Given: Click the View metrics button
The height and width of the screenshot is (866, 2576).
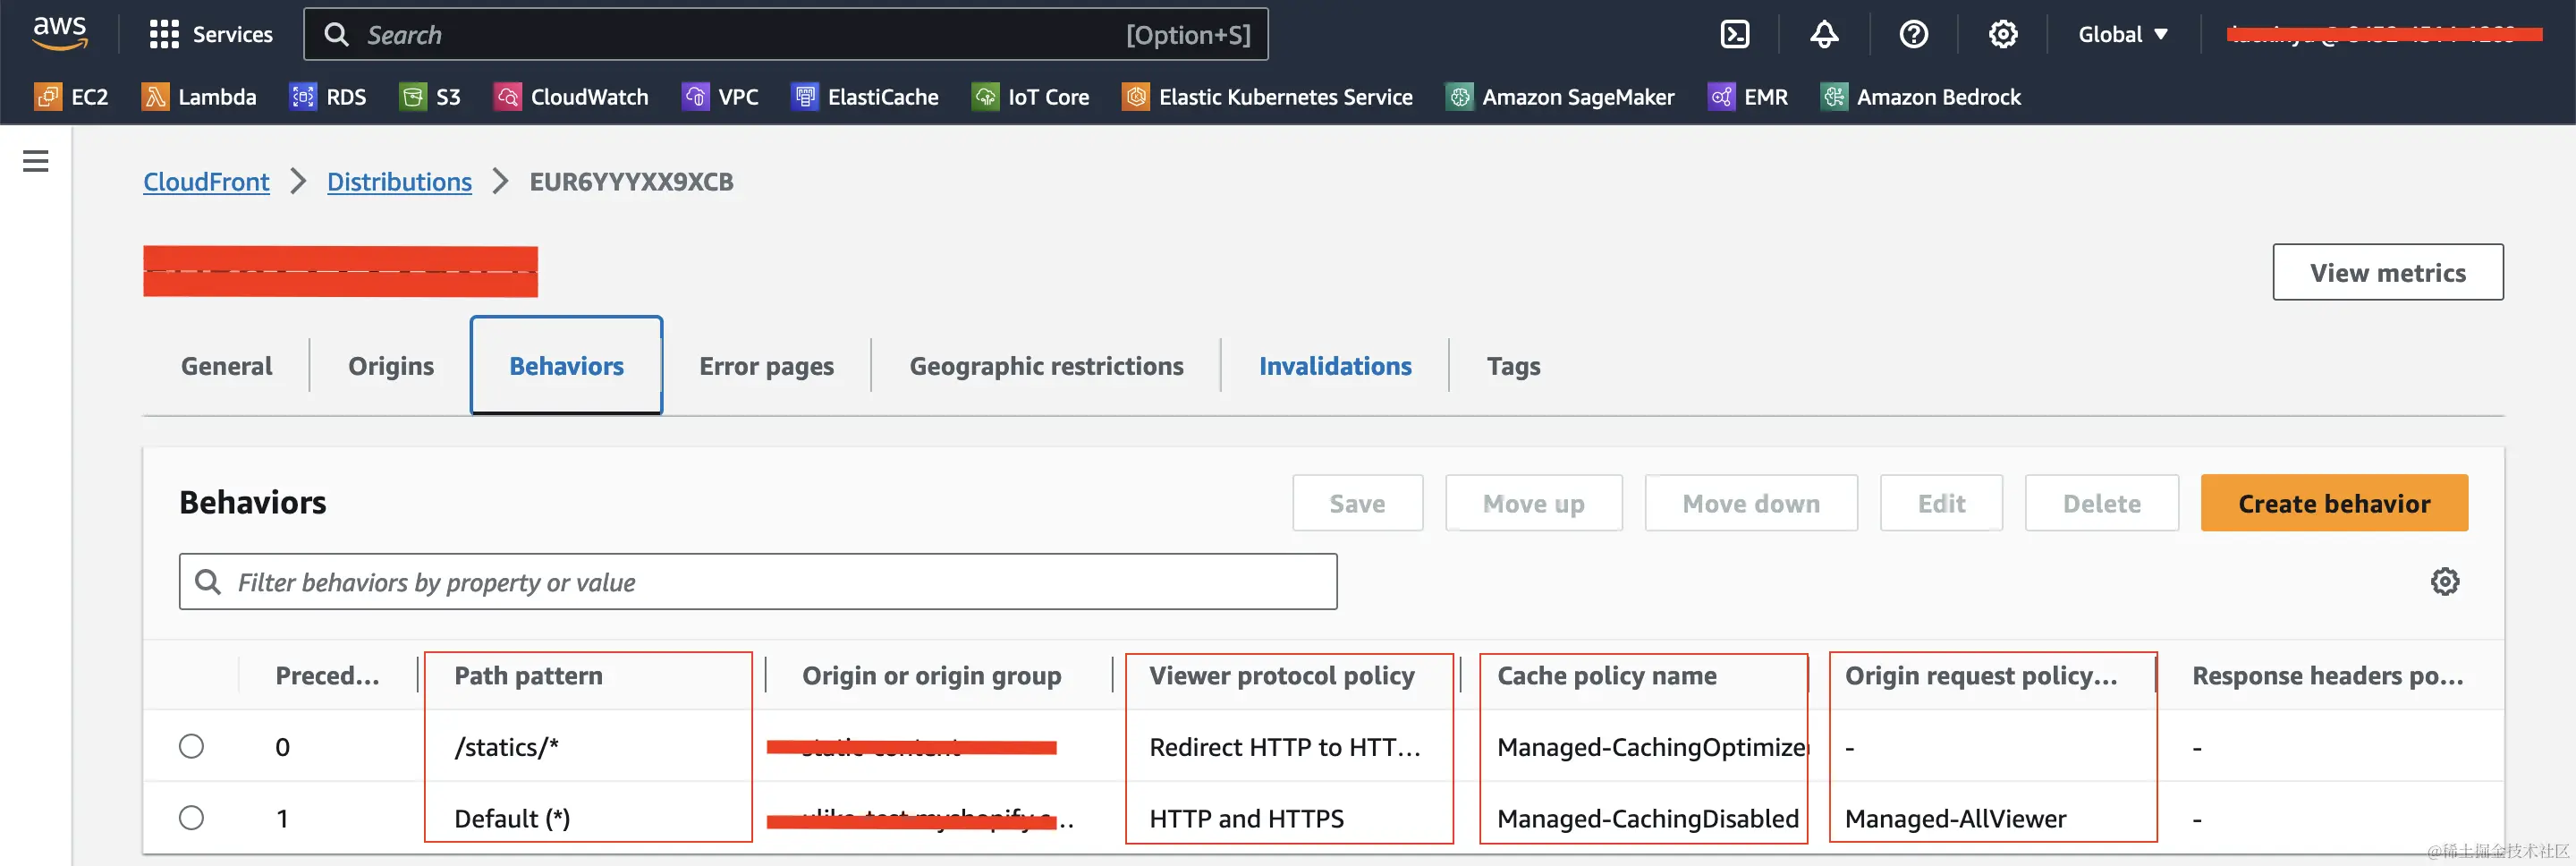Looking at the screenshot, I should pyautogui.click(x=2387, y=272).
